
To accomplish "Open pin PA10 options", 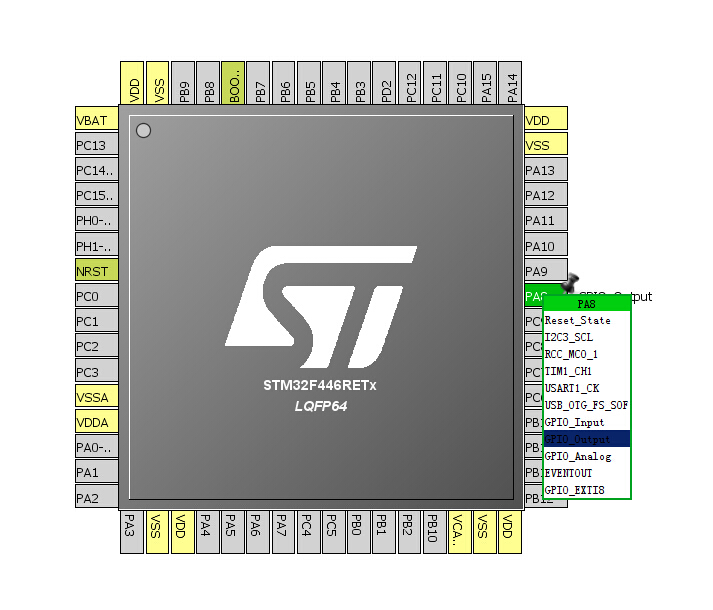I will [546, 246].
